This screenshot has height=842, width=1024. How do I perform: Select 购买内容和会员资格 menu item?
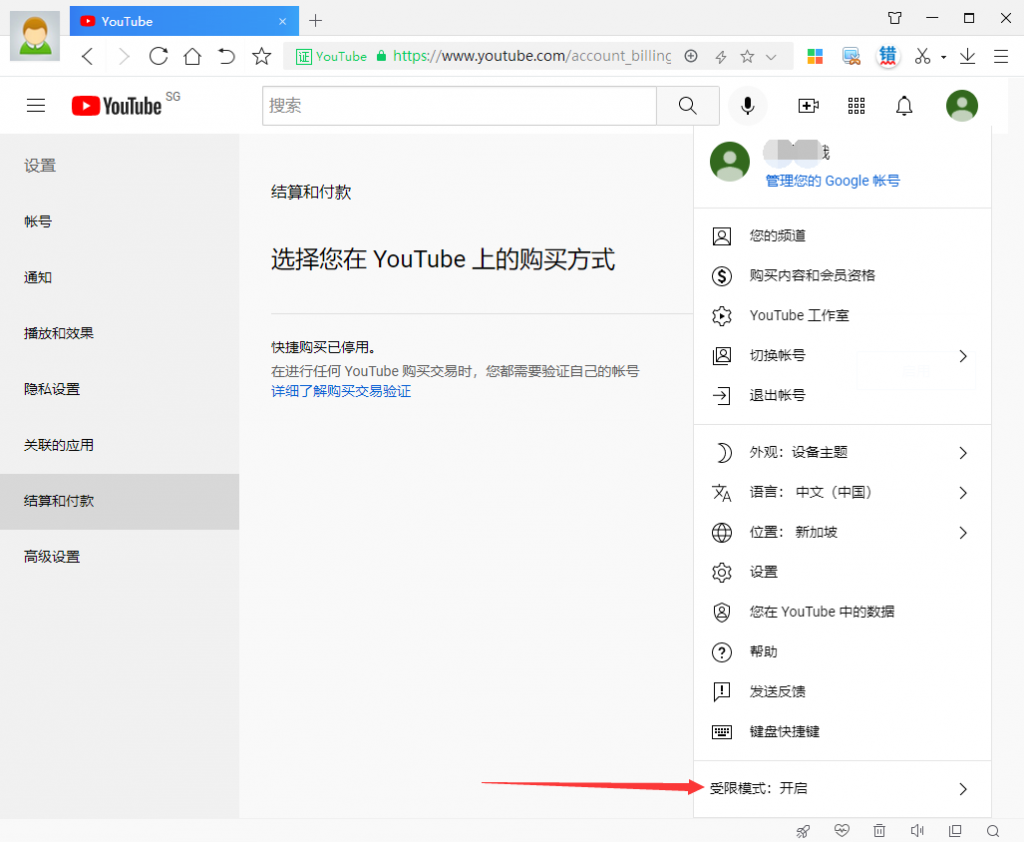point(842,276)
